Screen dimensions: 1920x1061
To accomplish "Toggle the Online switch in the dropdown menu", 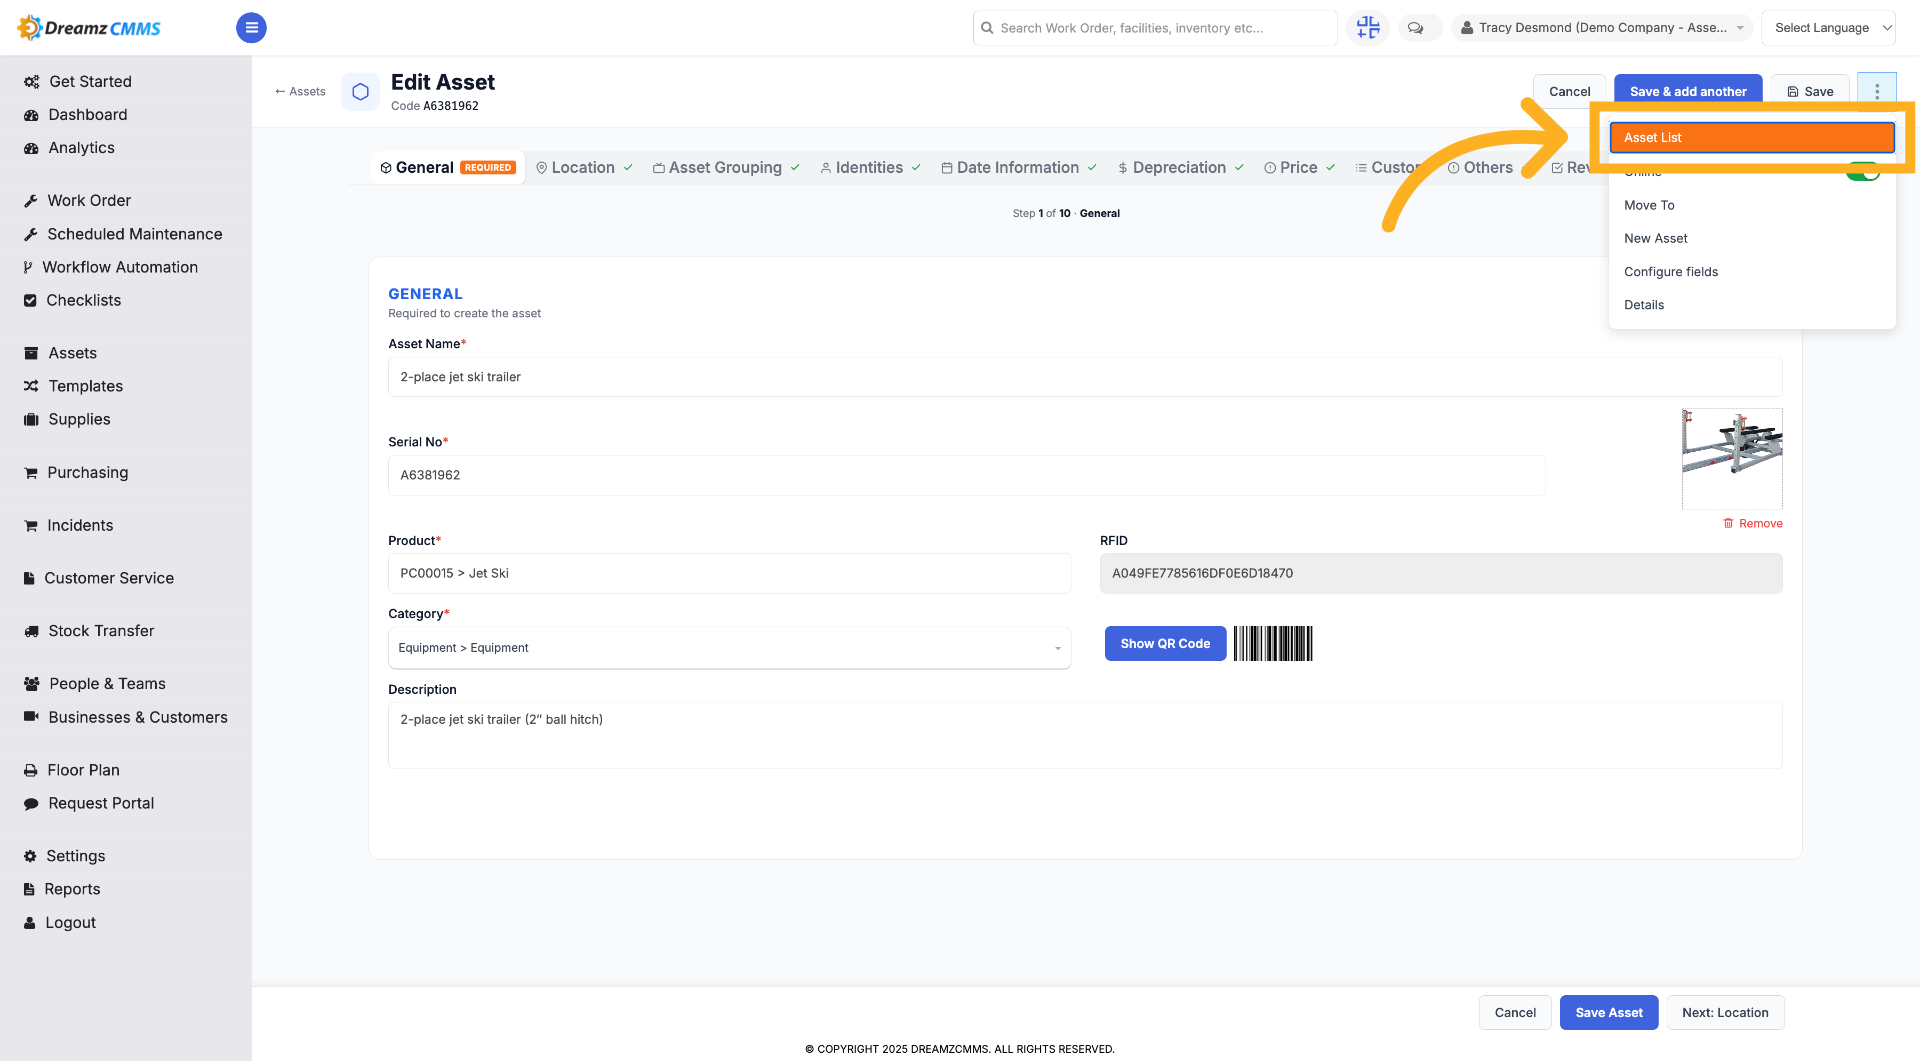I will [x=1863, y=172].
